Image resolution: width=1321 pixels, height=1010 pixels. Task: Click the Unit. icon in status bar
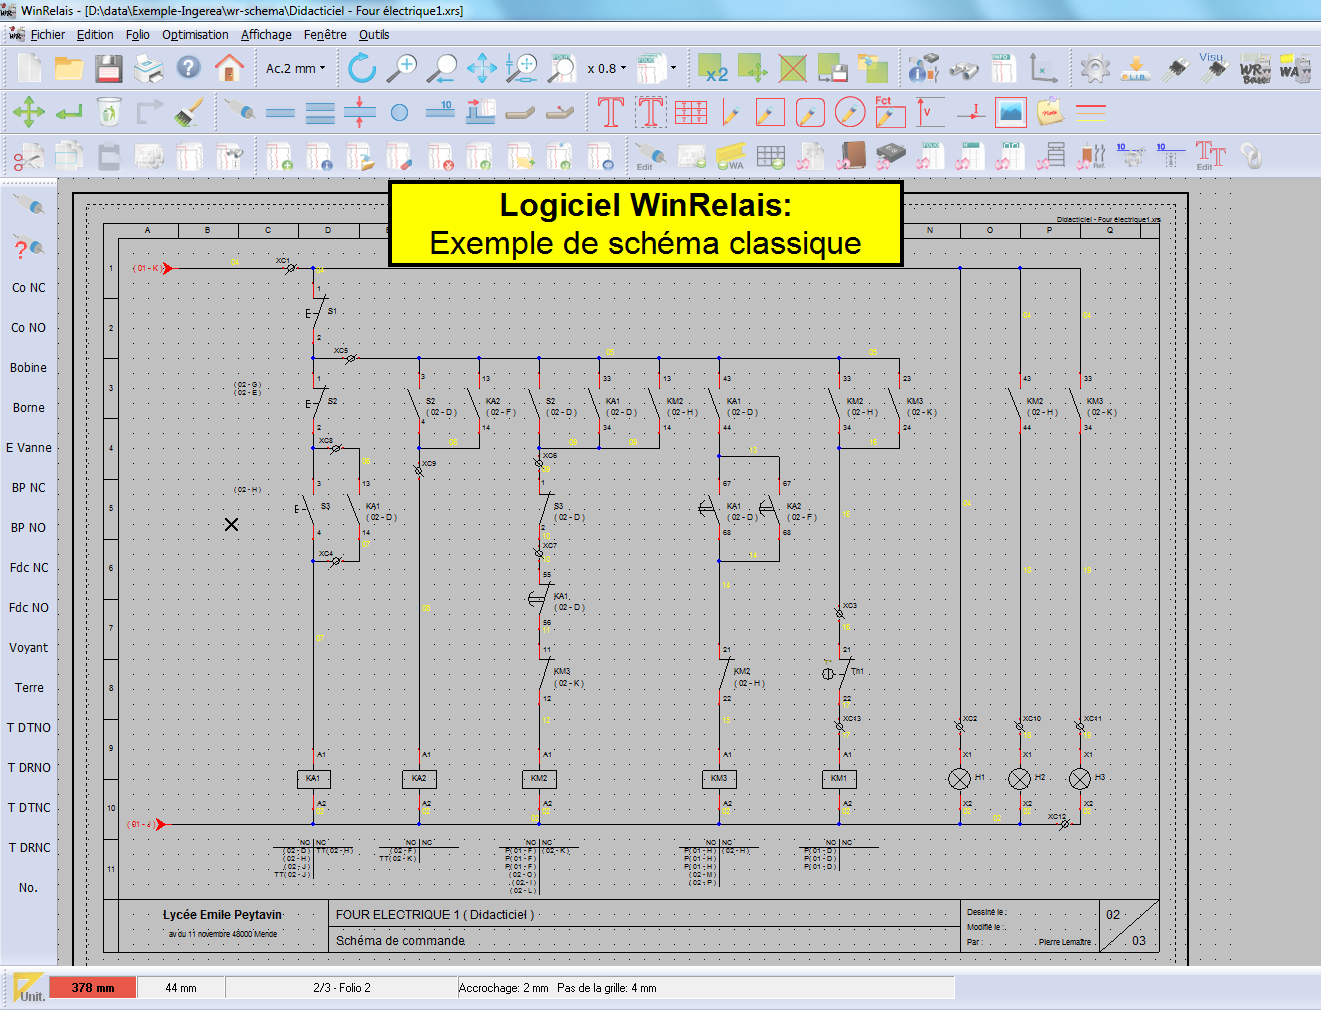coord(29,988)
